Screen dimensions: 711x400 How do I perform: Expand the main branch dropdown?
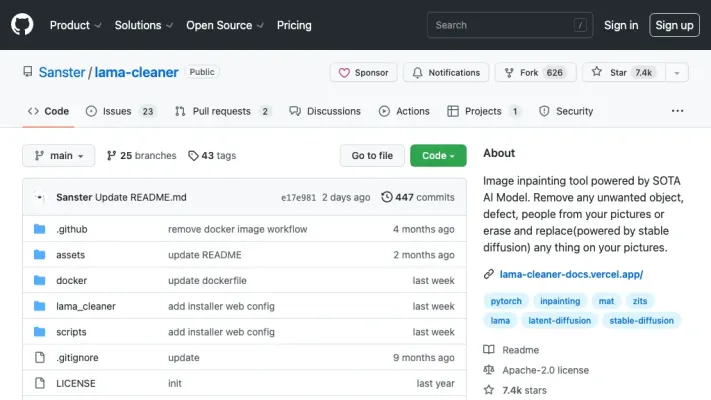pos(59,156)
